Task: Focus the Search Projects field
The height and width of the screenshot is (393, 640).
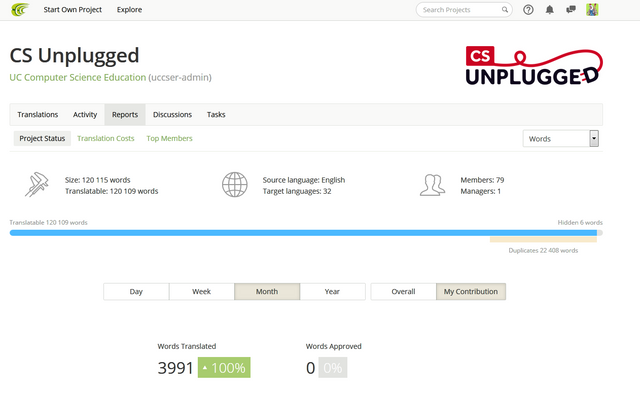Action: pos(464,10)
